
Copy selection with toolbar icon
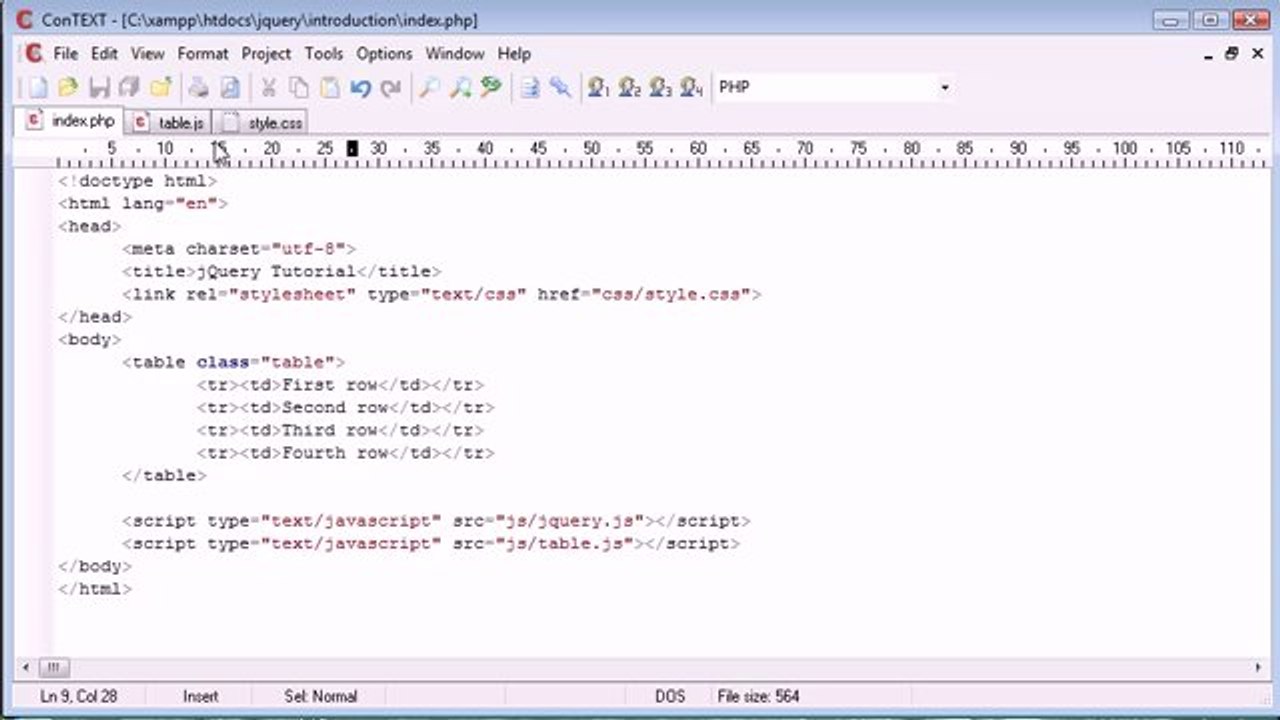click(299, 88)
